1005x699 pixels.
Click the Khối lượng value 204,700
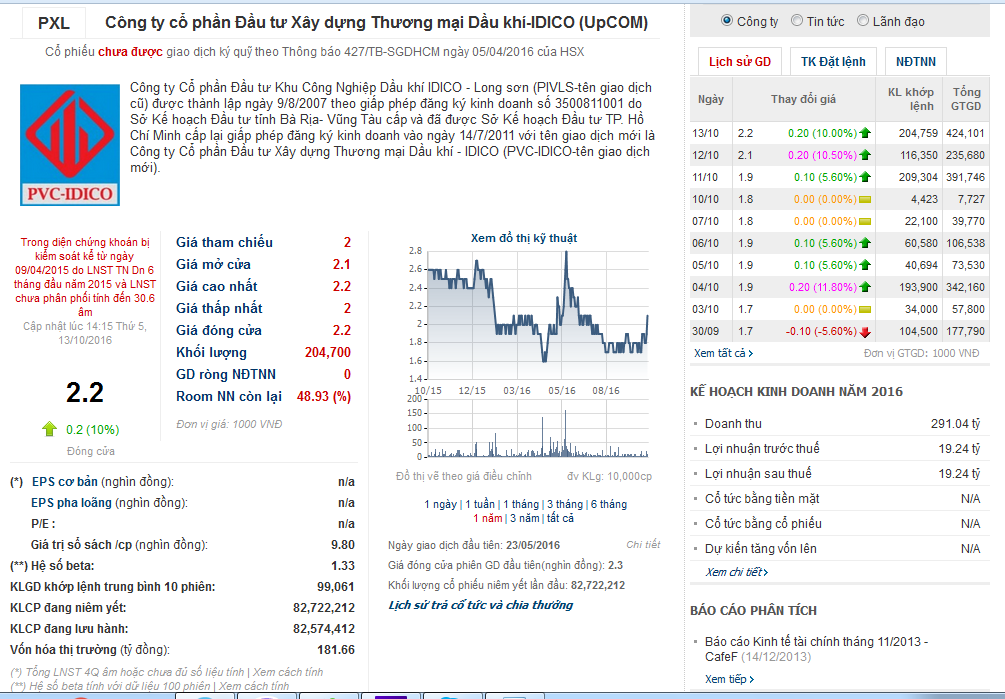point(328,352)
